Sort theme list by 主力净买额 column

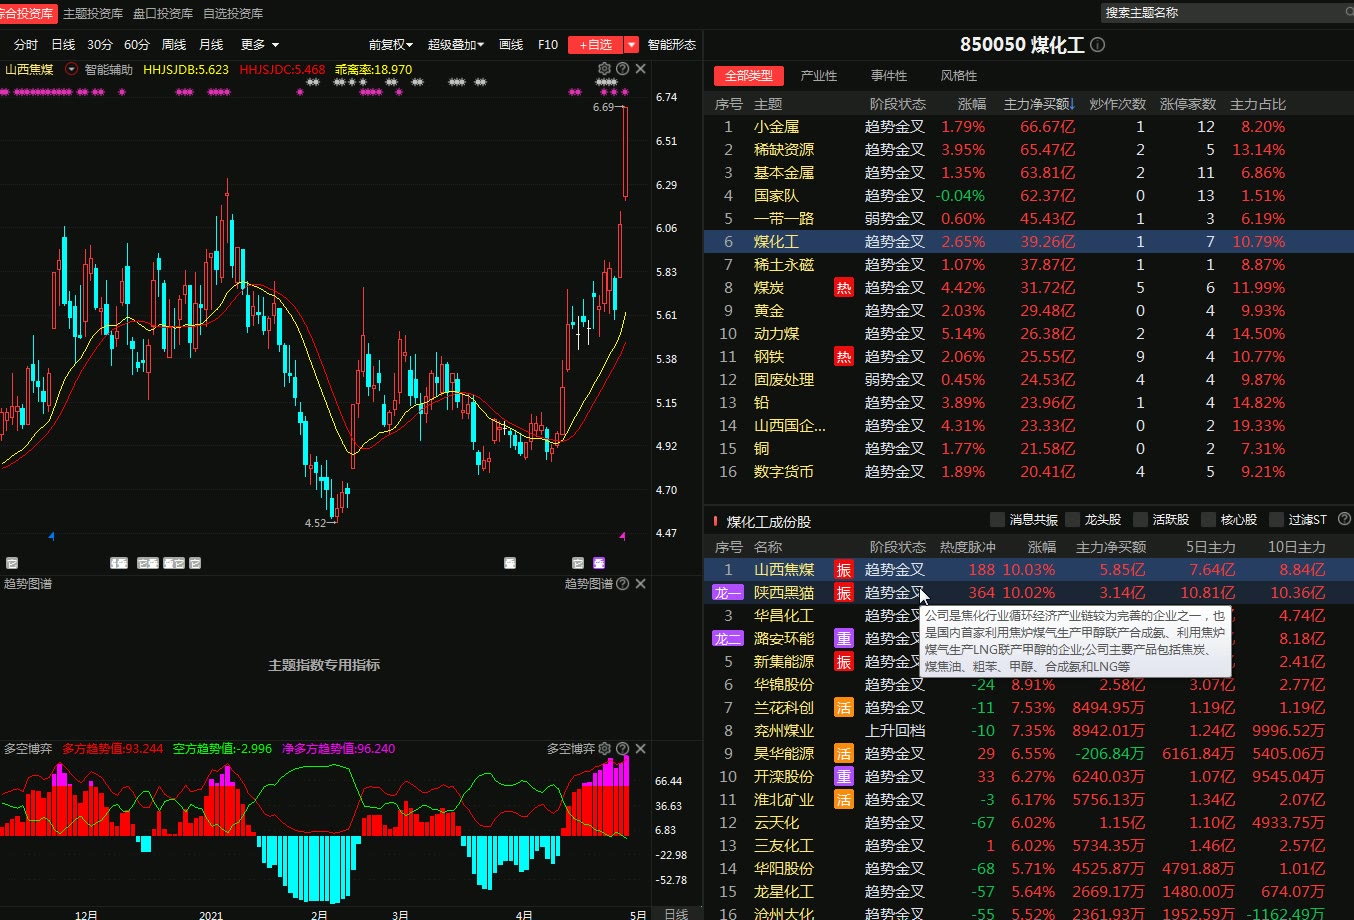(1040, 104)
